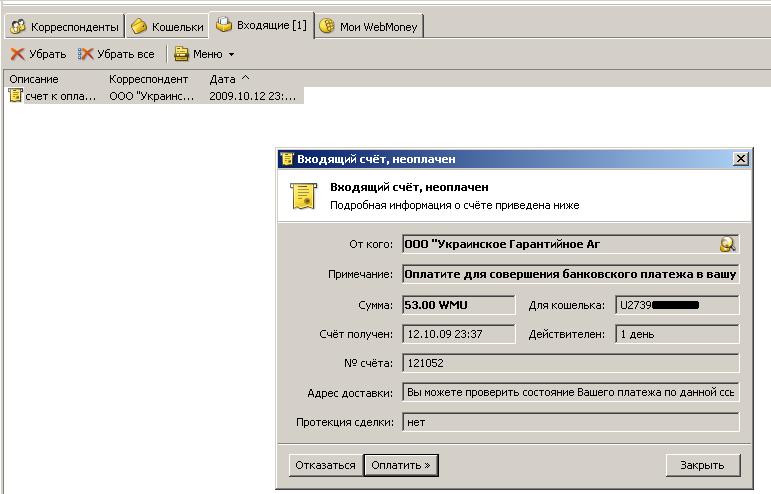Image resolution: width=771 pixels, height=494 pixels.
Task: Click the large invoice icon in dialog header
Action: (303, 196)
